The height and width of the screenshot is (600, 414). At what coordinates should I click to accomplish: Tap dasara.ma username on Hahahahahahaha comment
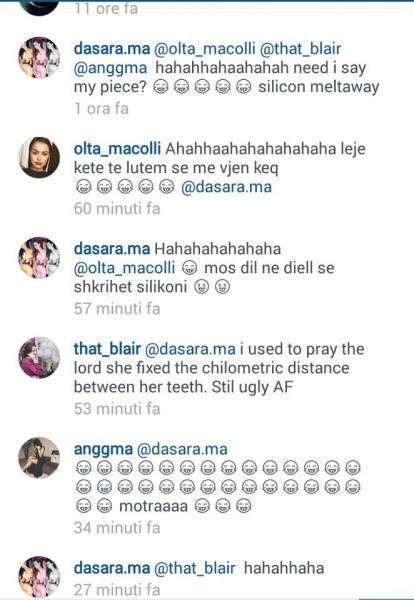click(x=112, y=249)
